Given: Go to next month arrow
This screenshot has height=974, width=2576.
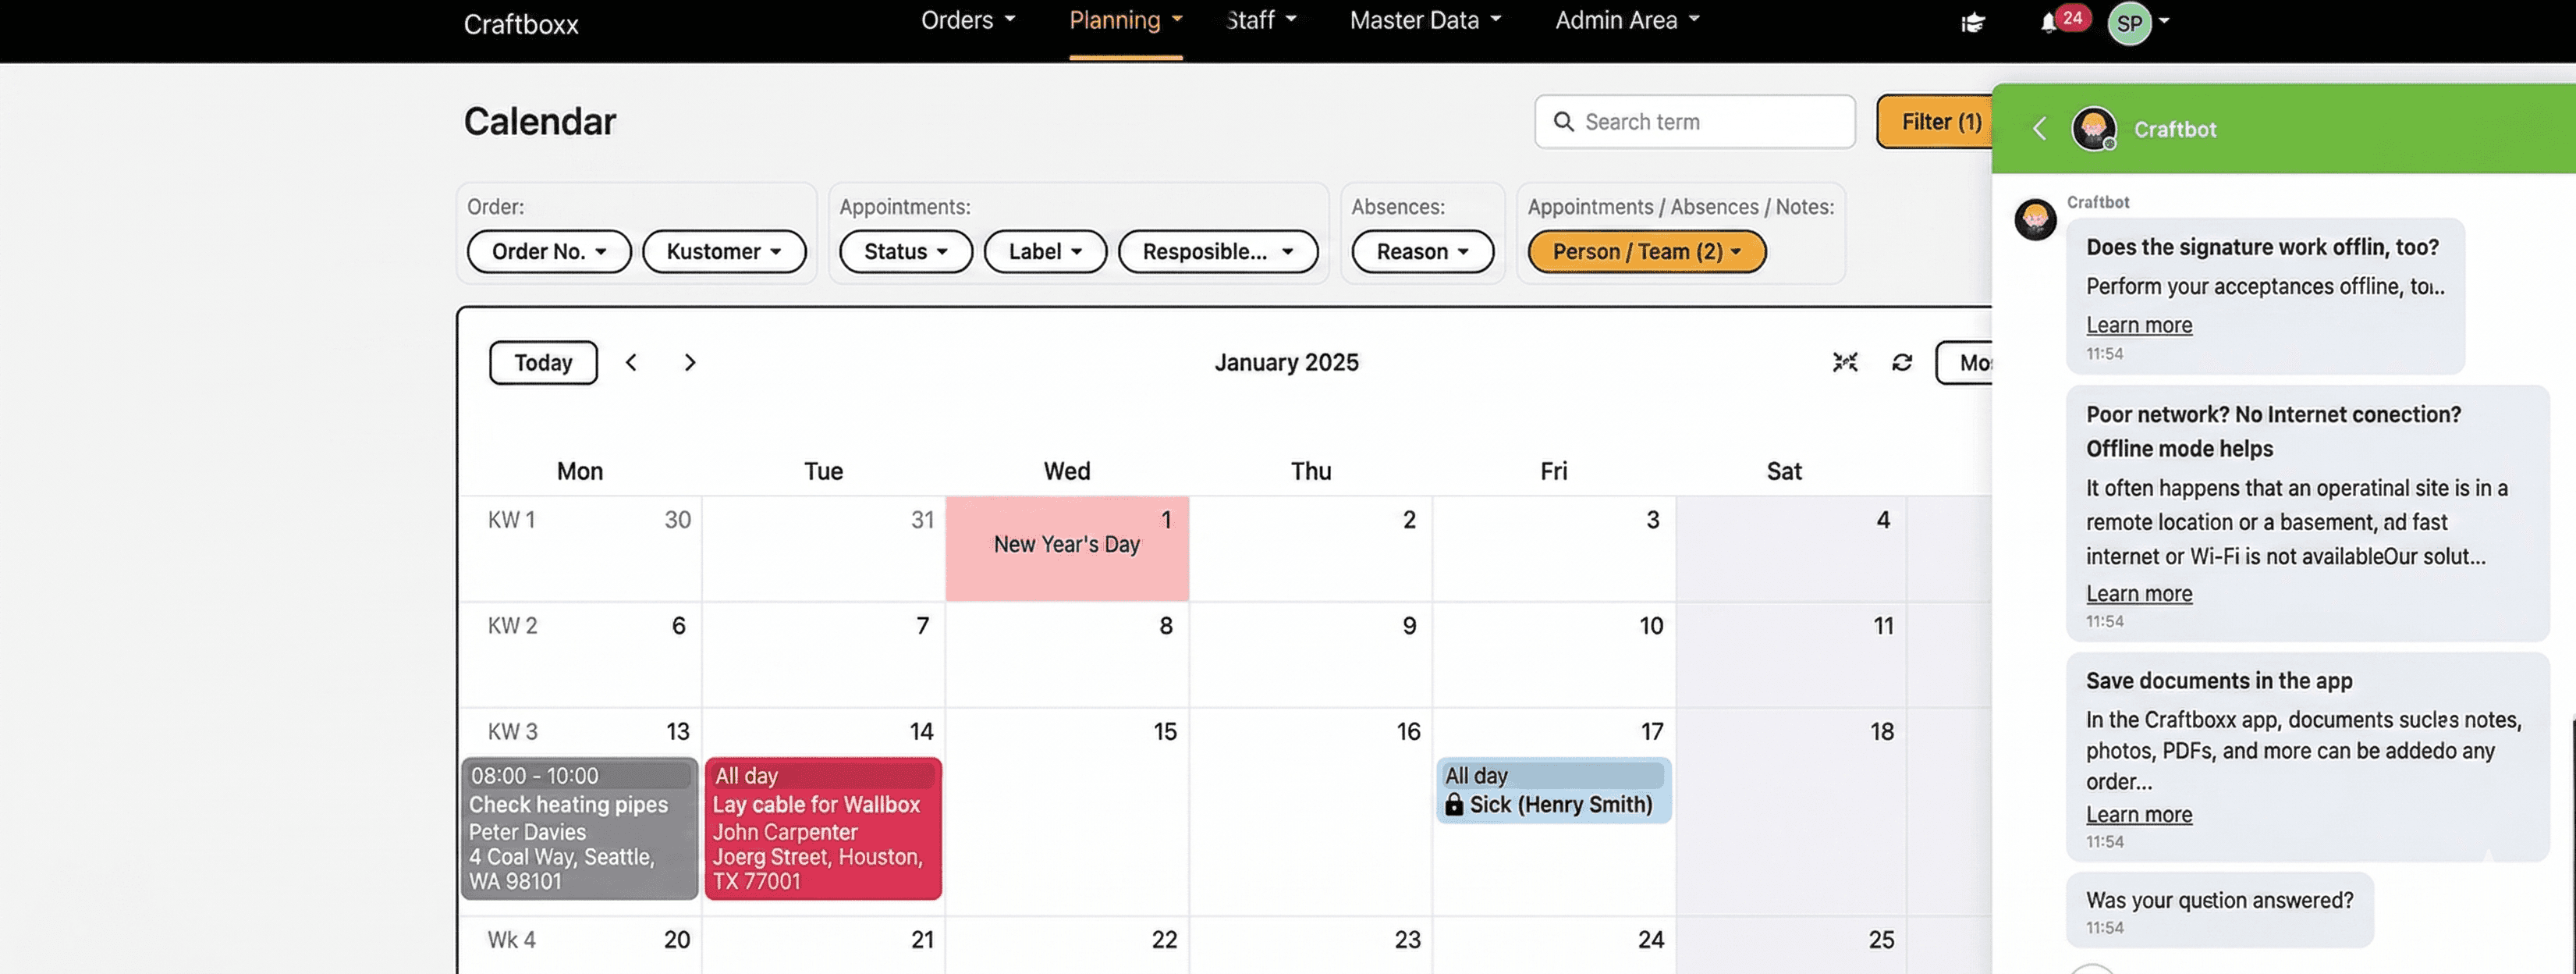Looking at the screenshot, I should click(690, 362).
